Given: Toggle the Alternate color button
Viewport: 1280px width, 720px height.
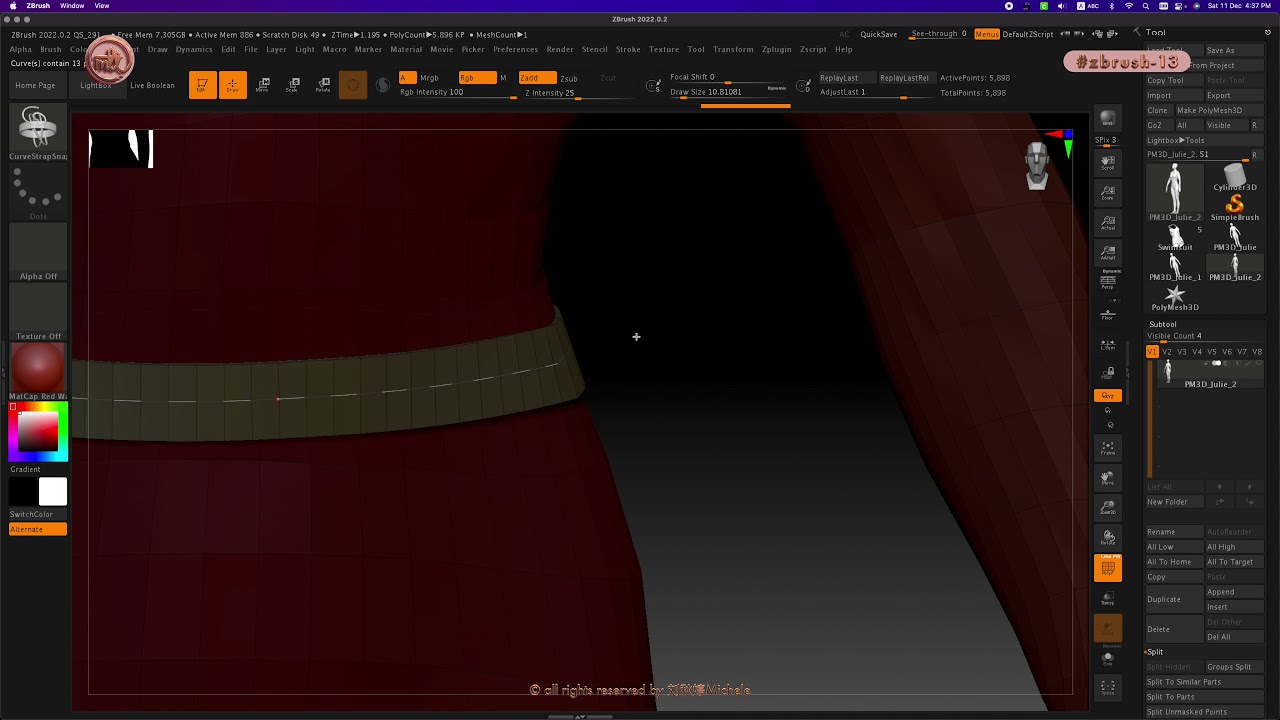Looking at the screenshot, I should [x=38, y=529].
